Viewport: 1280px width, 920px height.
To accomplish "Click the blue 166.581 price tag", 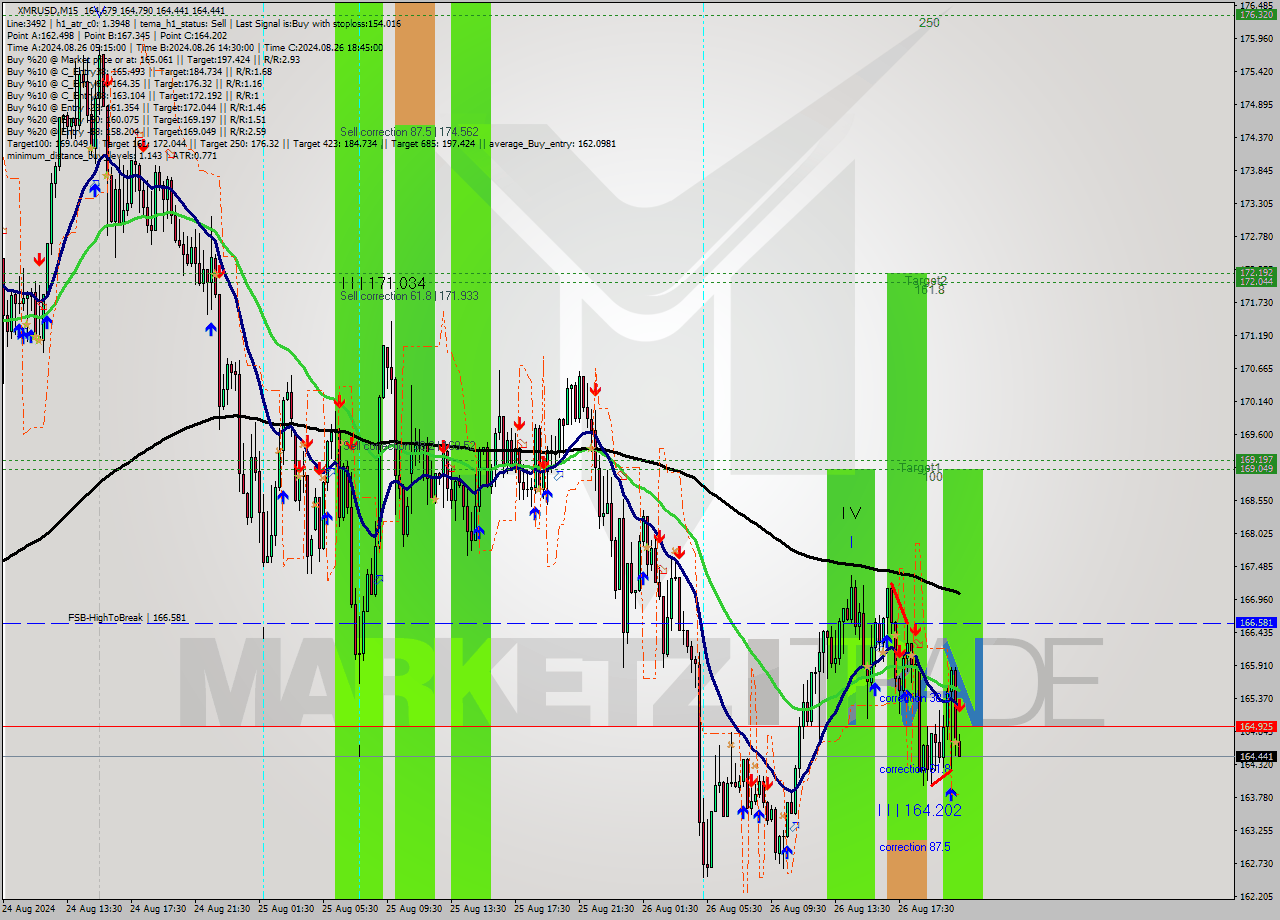I will tap(1256, 622).
